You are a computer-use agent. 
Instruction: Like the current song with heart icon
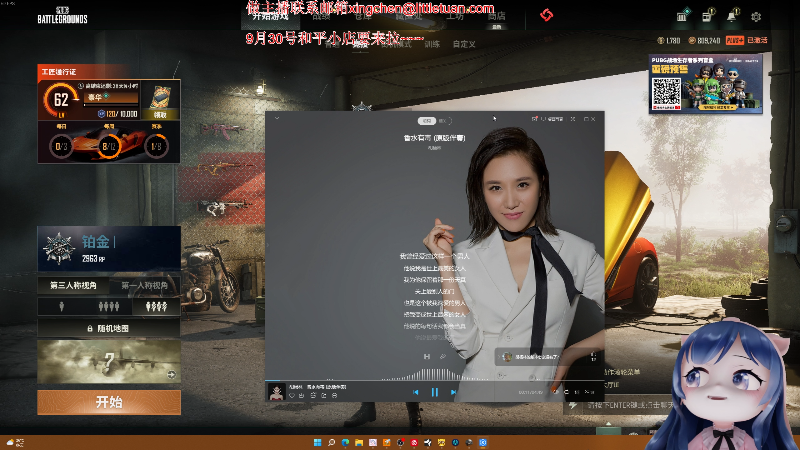pyautogui.click(x=292, y=395)
